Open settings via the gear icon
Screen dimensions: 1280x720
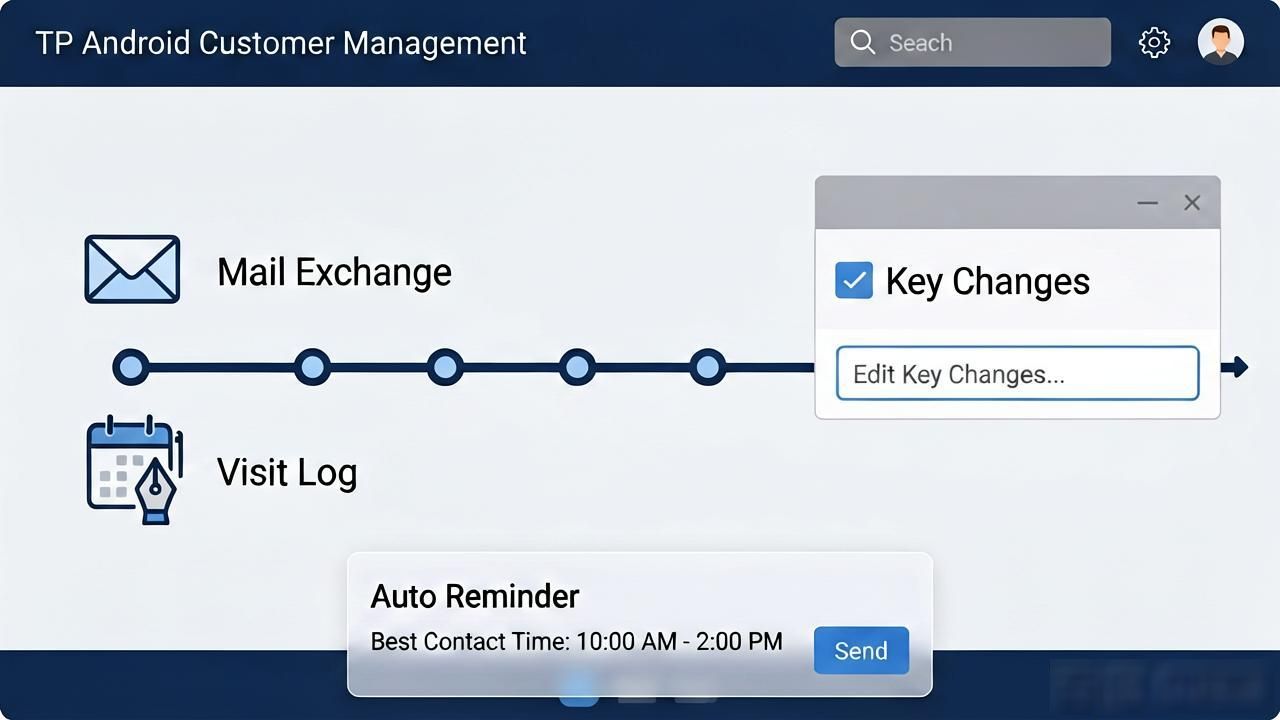pyautogui.click(x=1154, y=43)
